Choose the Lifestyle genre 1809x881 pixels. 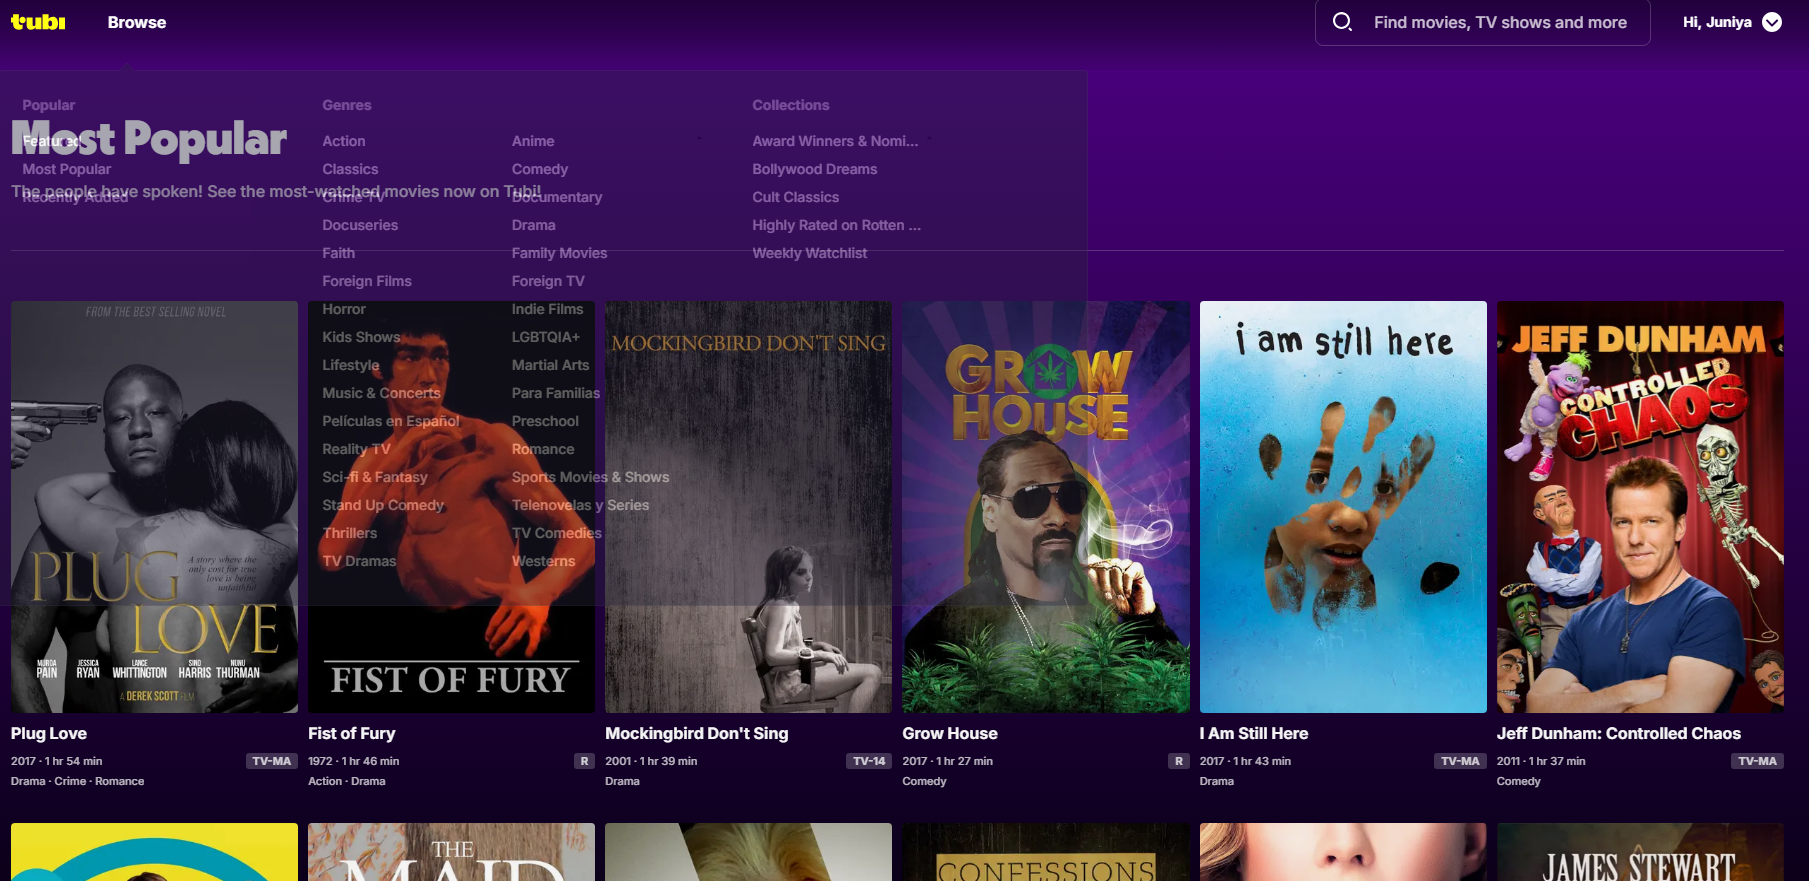tap(351, 365)
